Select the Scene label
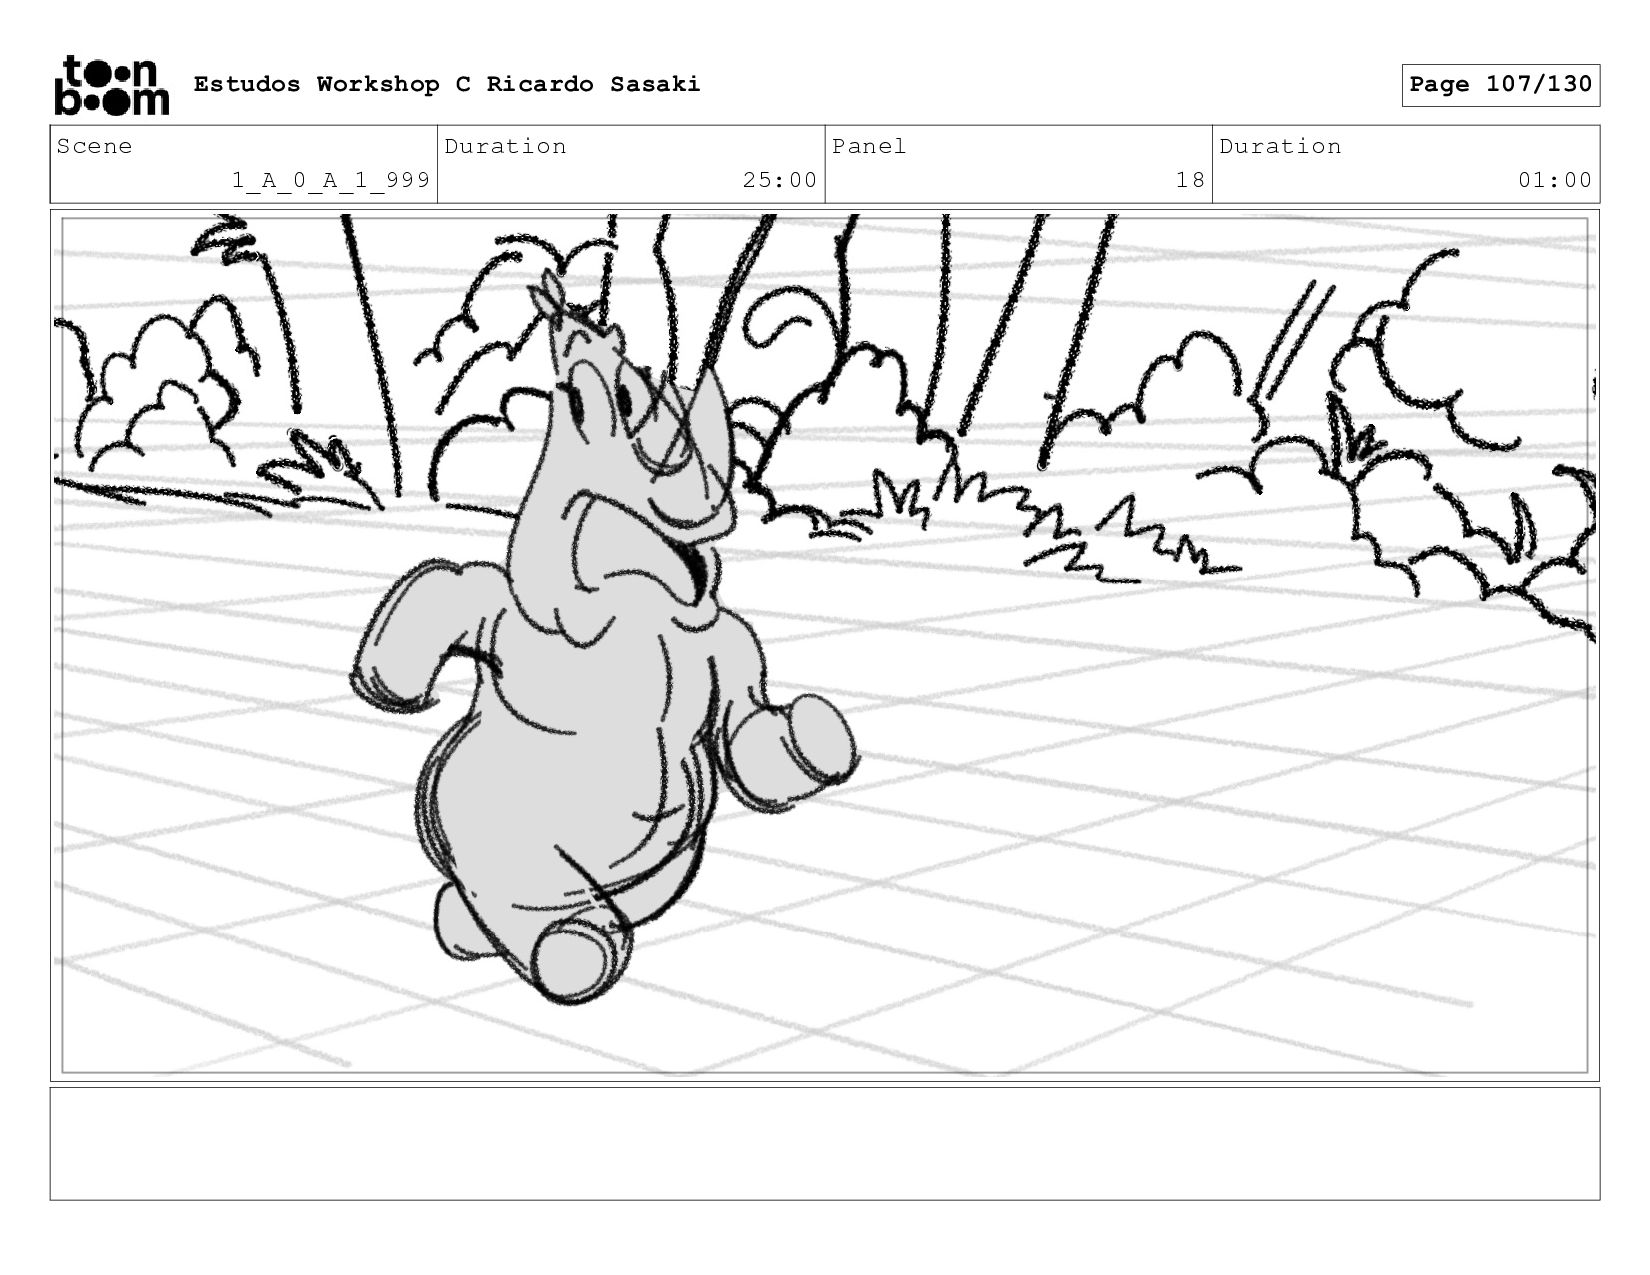 pos(94,146)
